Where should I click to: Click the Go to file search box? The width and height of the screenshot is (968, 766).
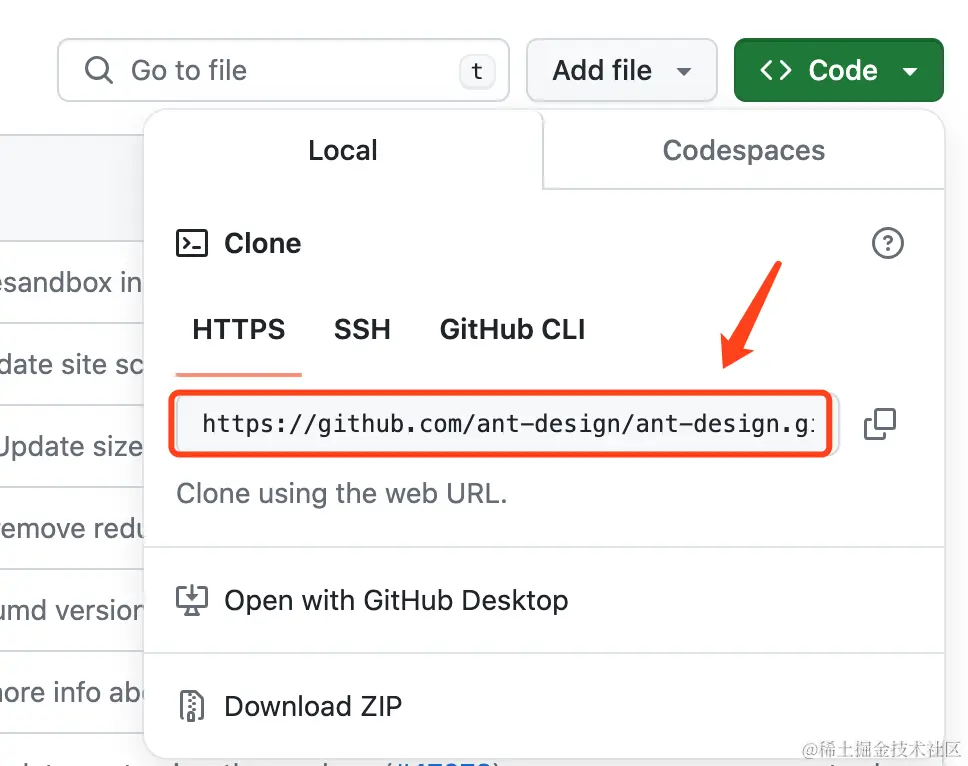pos(280,70)
